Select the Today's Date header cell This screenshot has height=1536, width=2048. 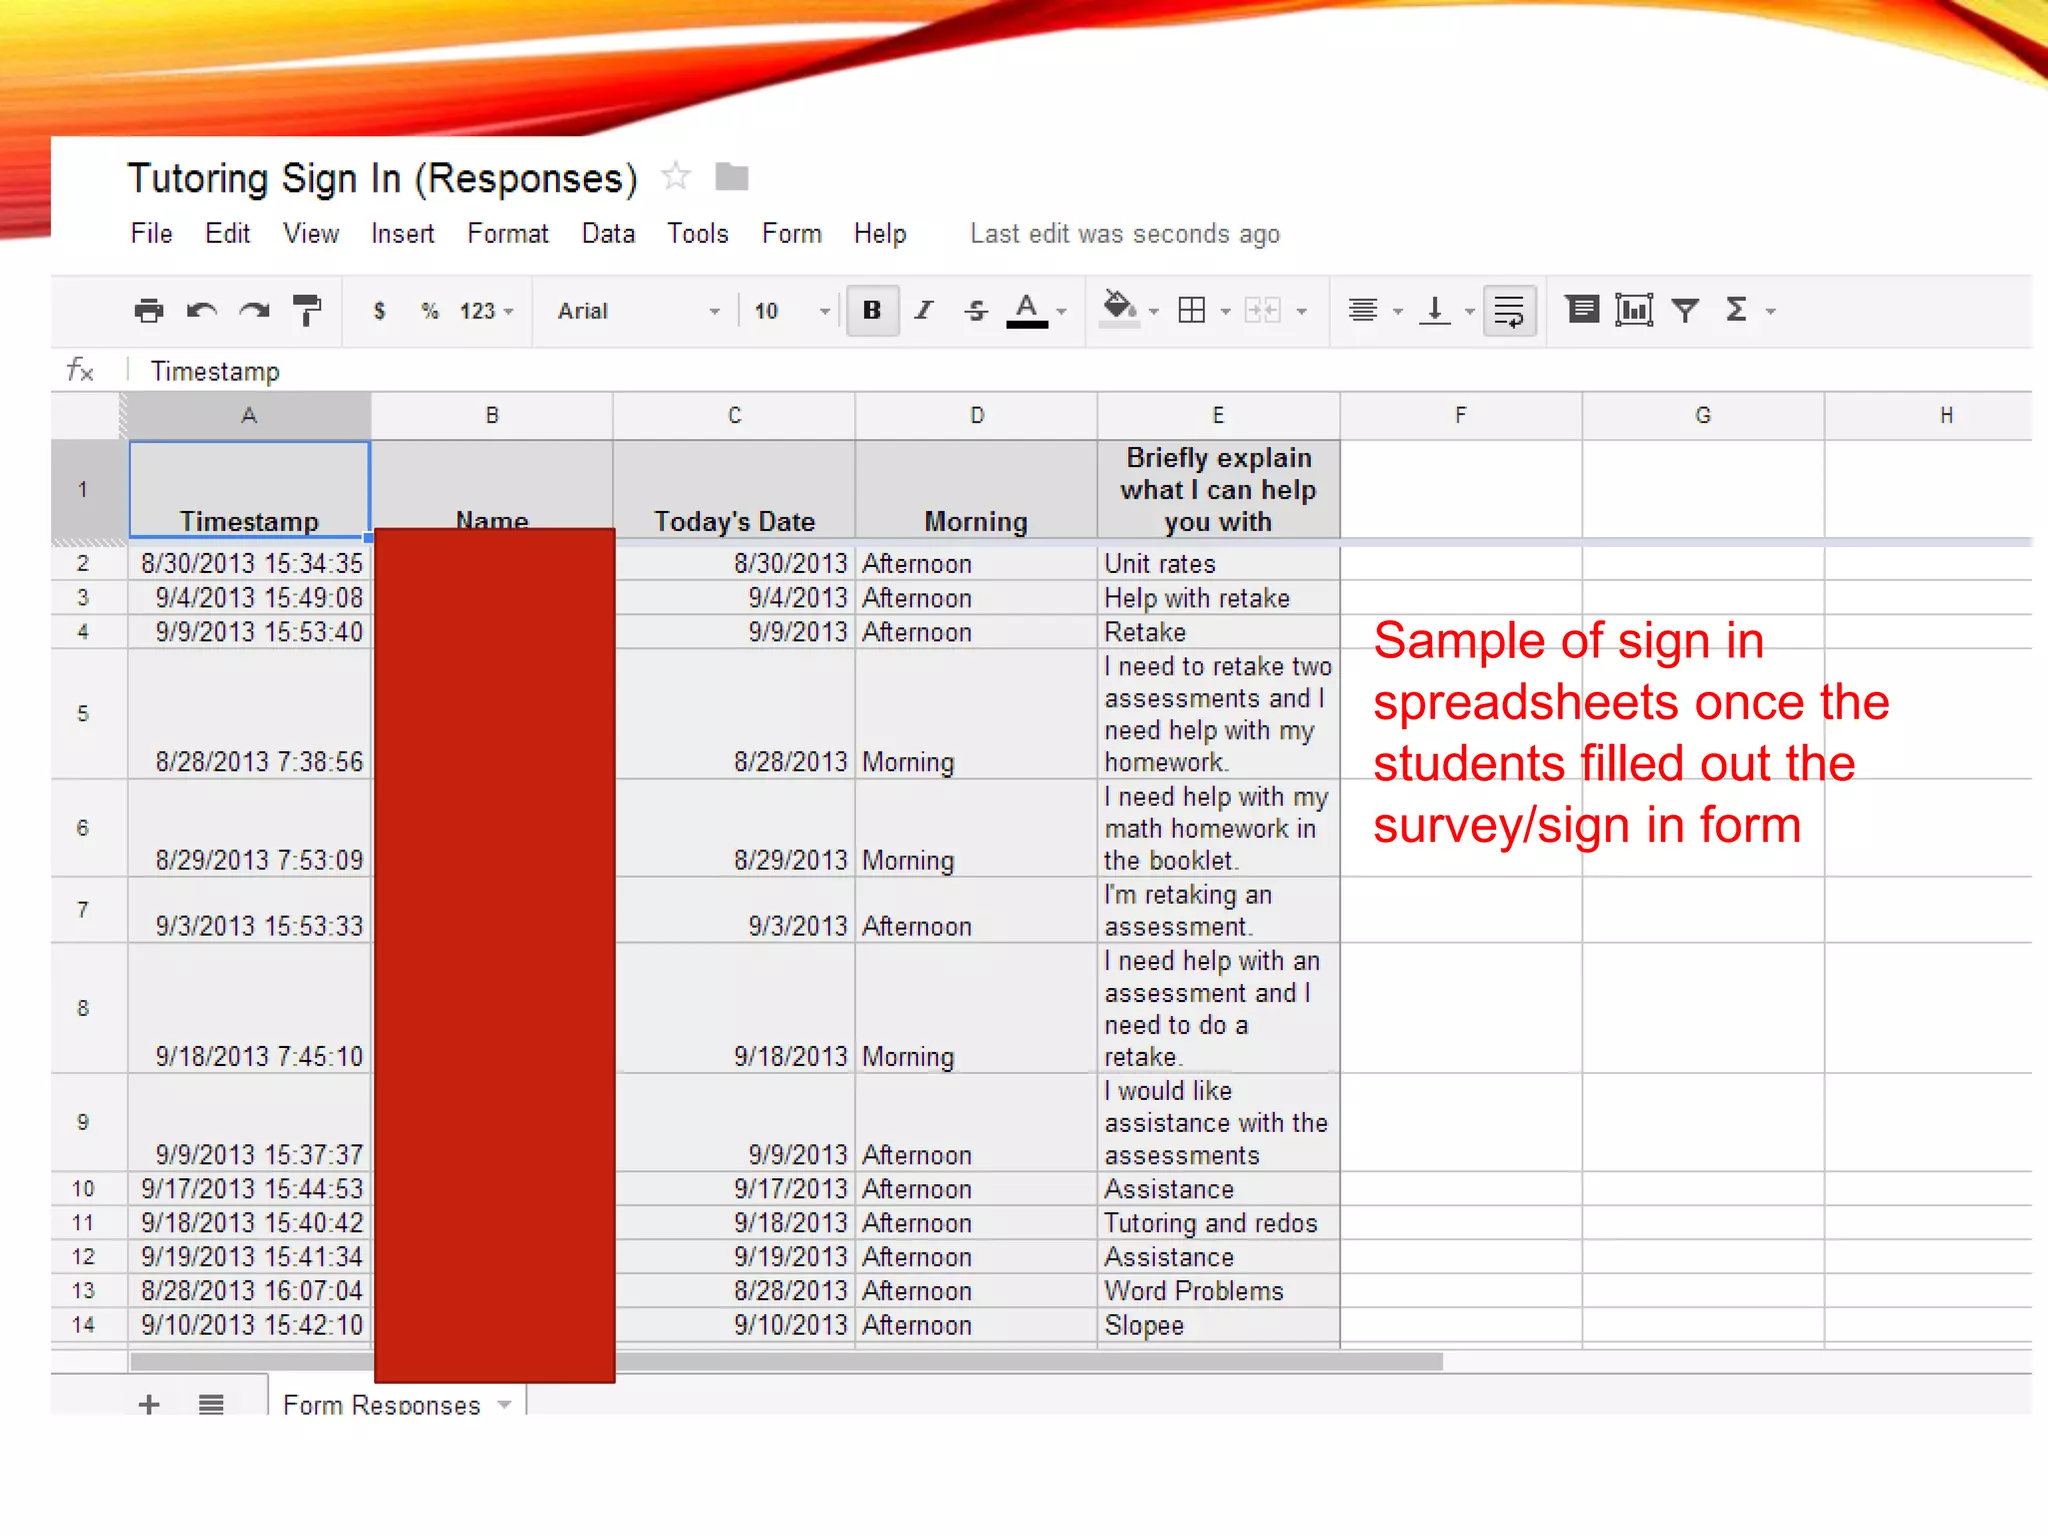[x=734, y=490]
